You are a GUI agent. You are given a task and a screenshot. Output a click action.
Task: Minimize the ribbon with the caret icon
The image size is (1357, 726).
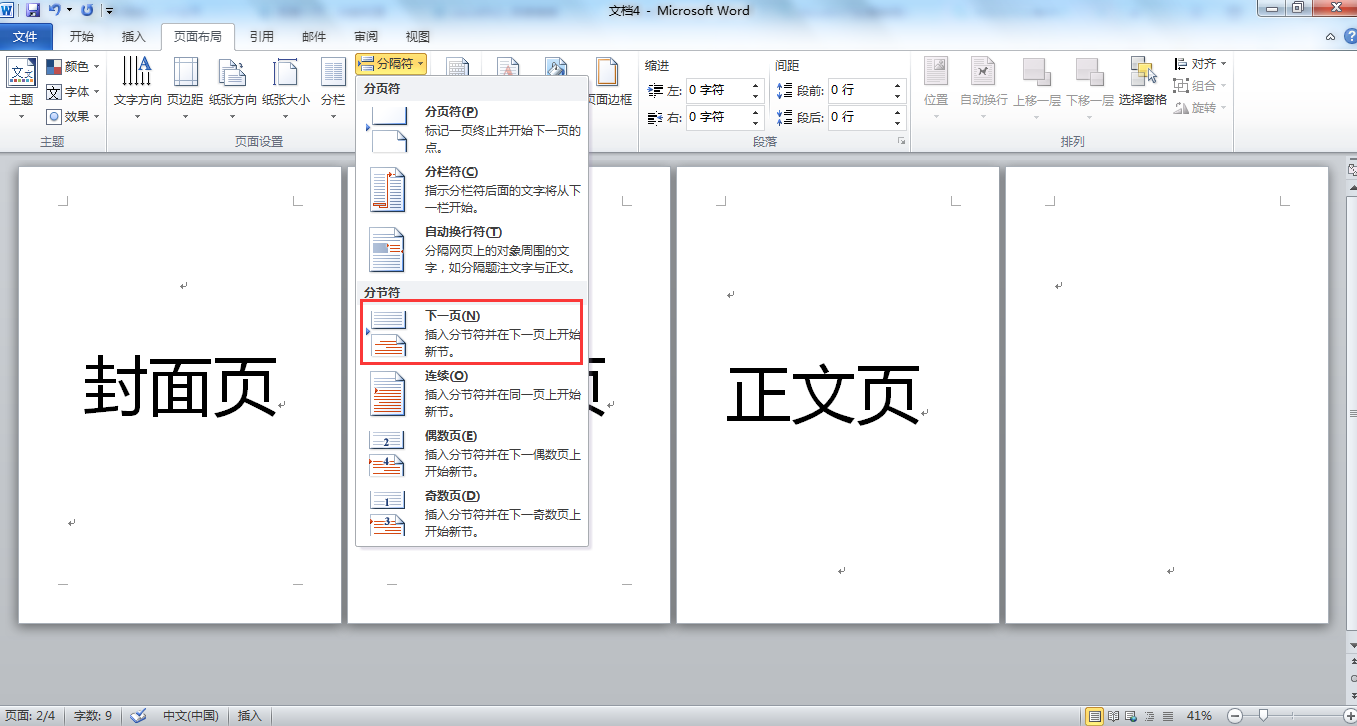[x=1331, y=36]
